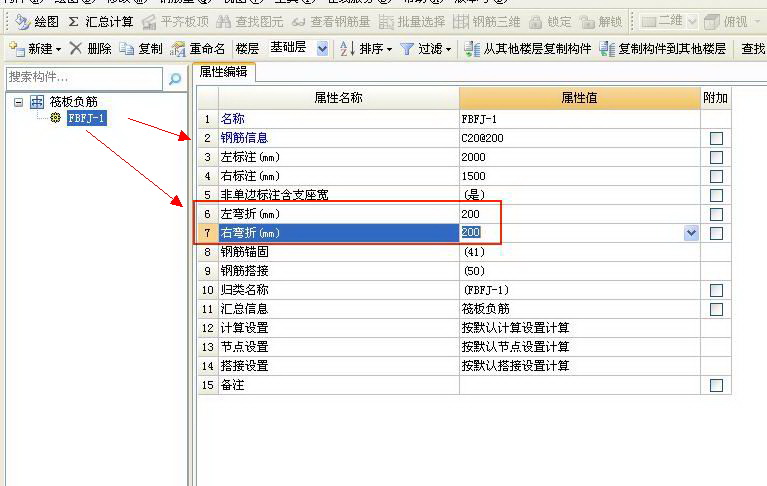Click the gear icon beside FBFJ-1
767x486 pixels.
[x=55, y=118]
